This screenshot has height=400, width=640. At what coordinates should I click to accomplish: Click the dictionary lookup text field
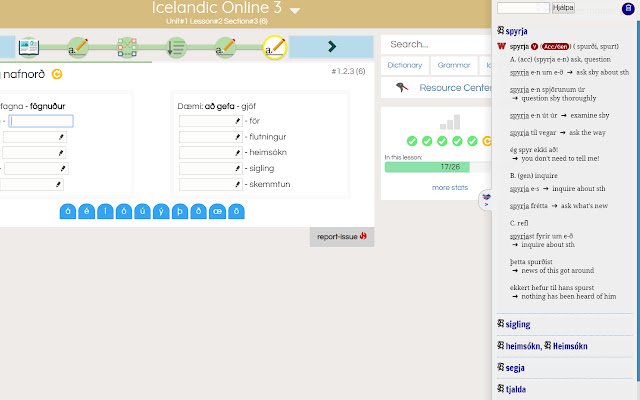[x=523, y=8]
